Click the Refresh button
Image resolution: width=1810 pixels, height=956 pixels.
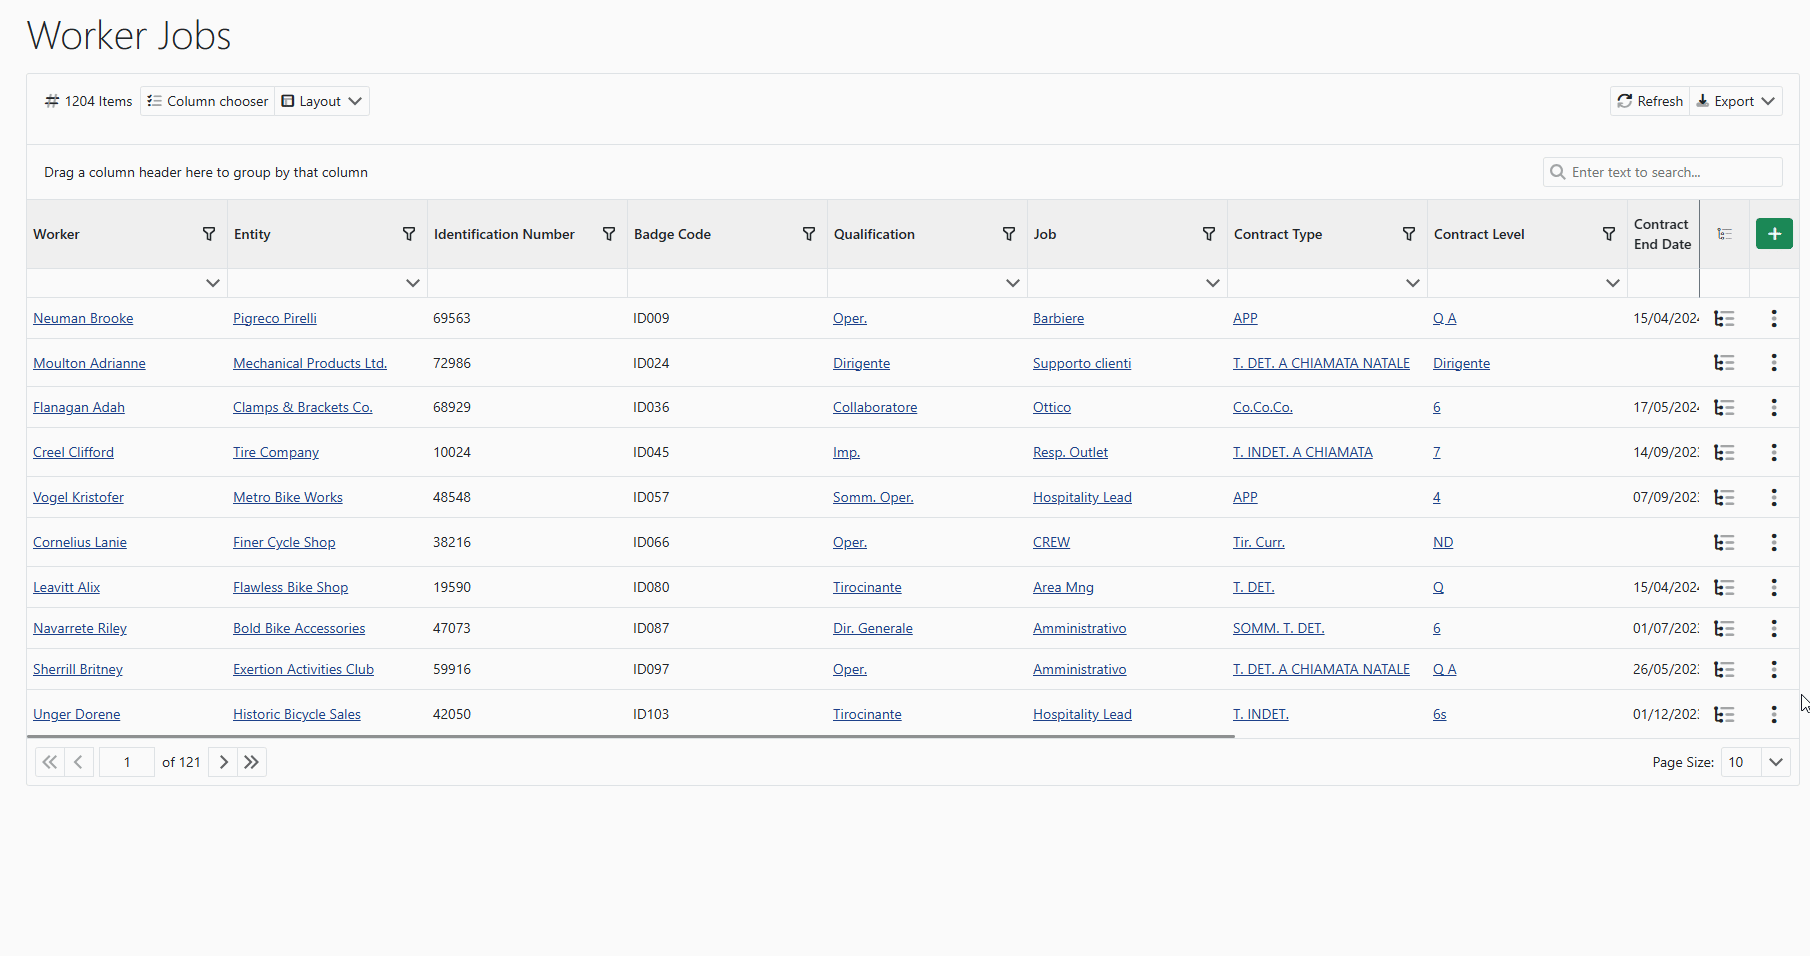(x=1650, y=101)
